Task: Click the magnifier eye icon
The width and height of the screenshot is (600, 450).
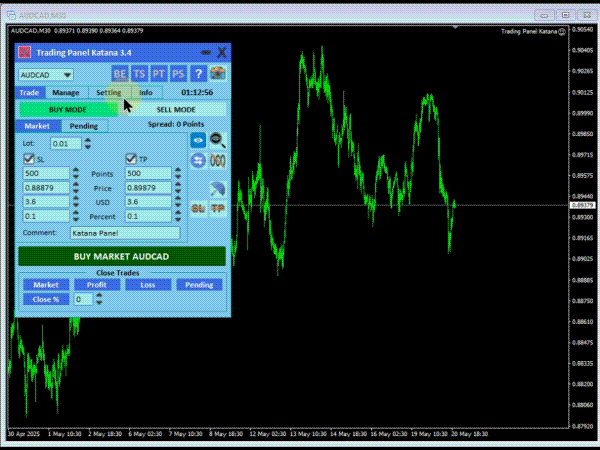Action: pos(217,140)
